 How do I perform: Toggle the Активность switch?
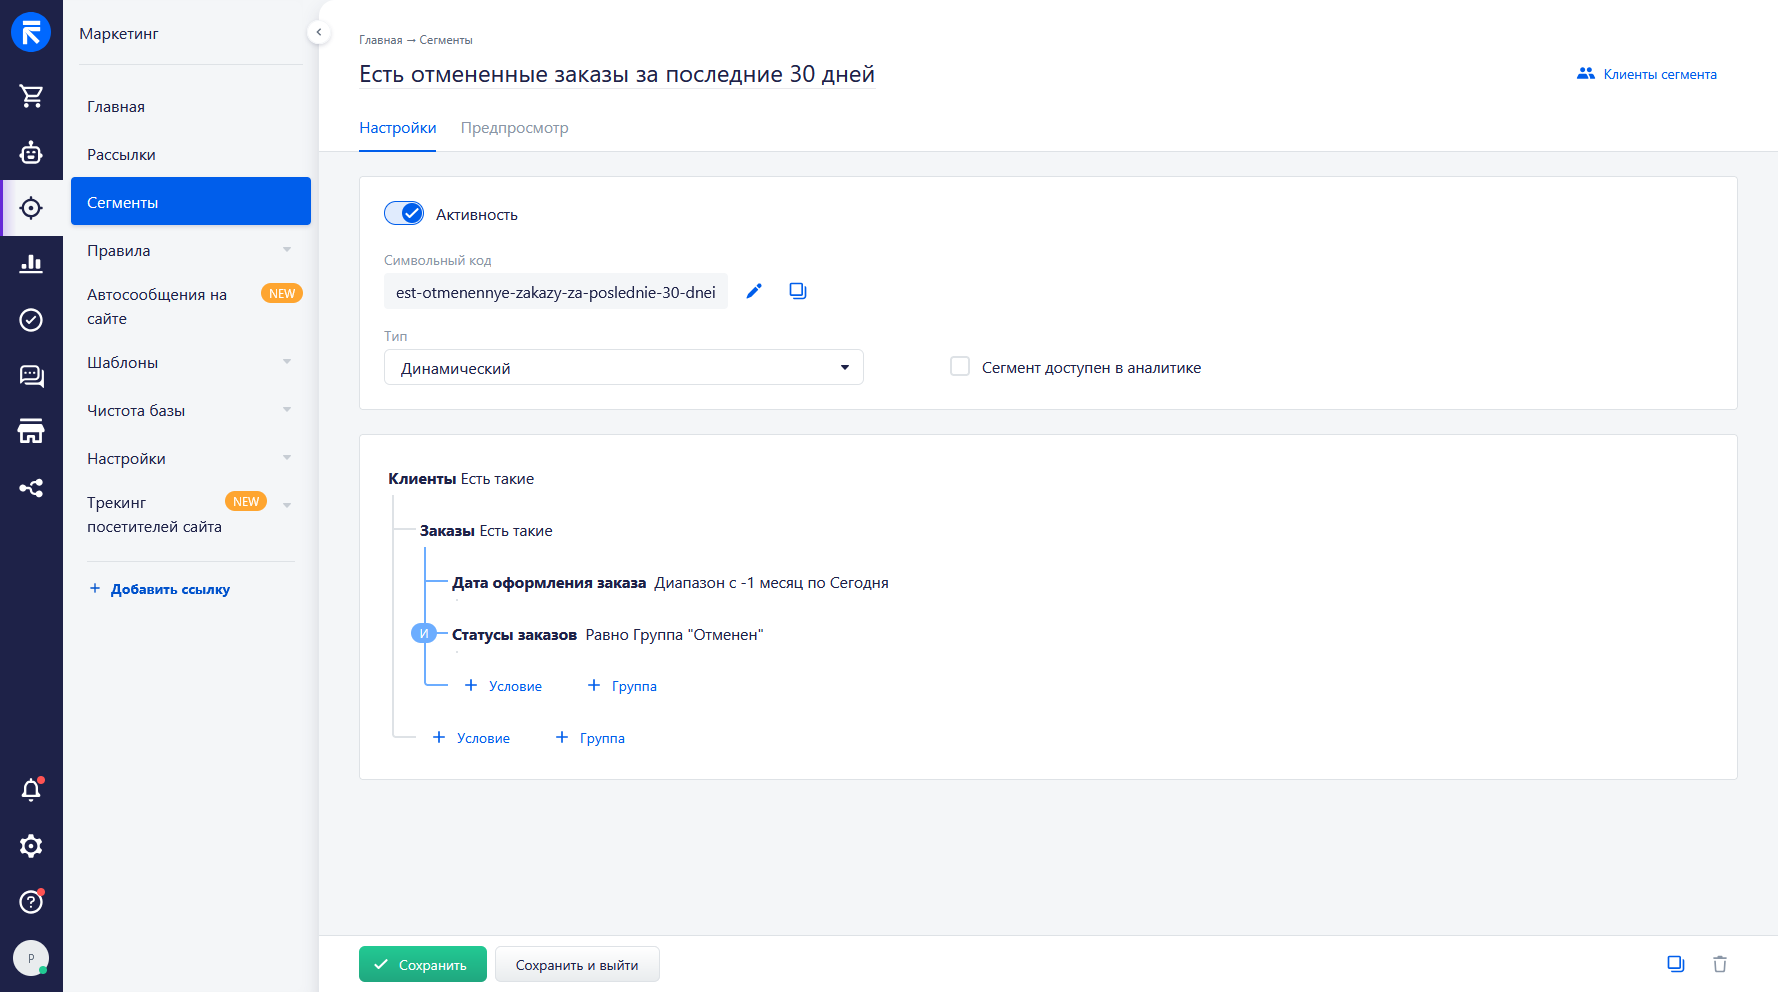point(404,213)
